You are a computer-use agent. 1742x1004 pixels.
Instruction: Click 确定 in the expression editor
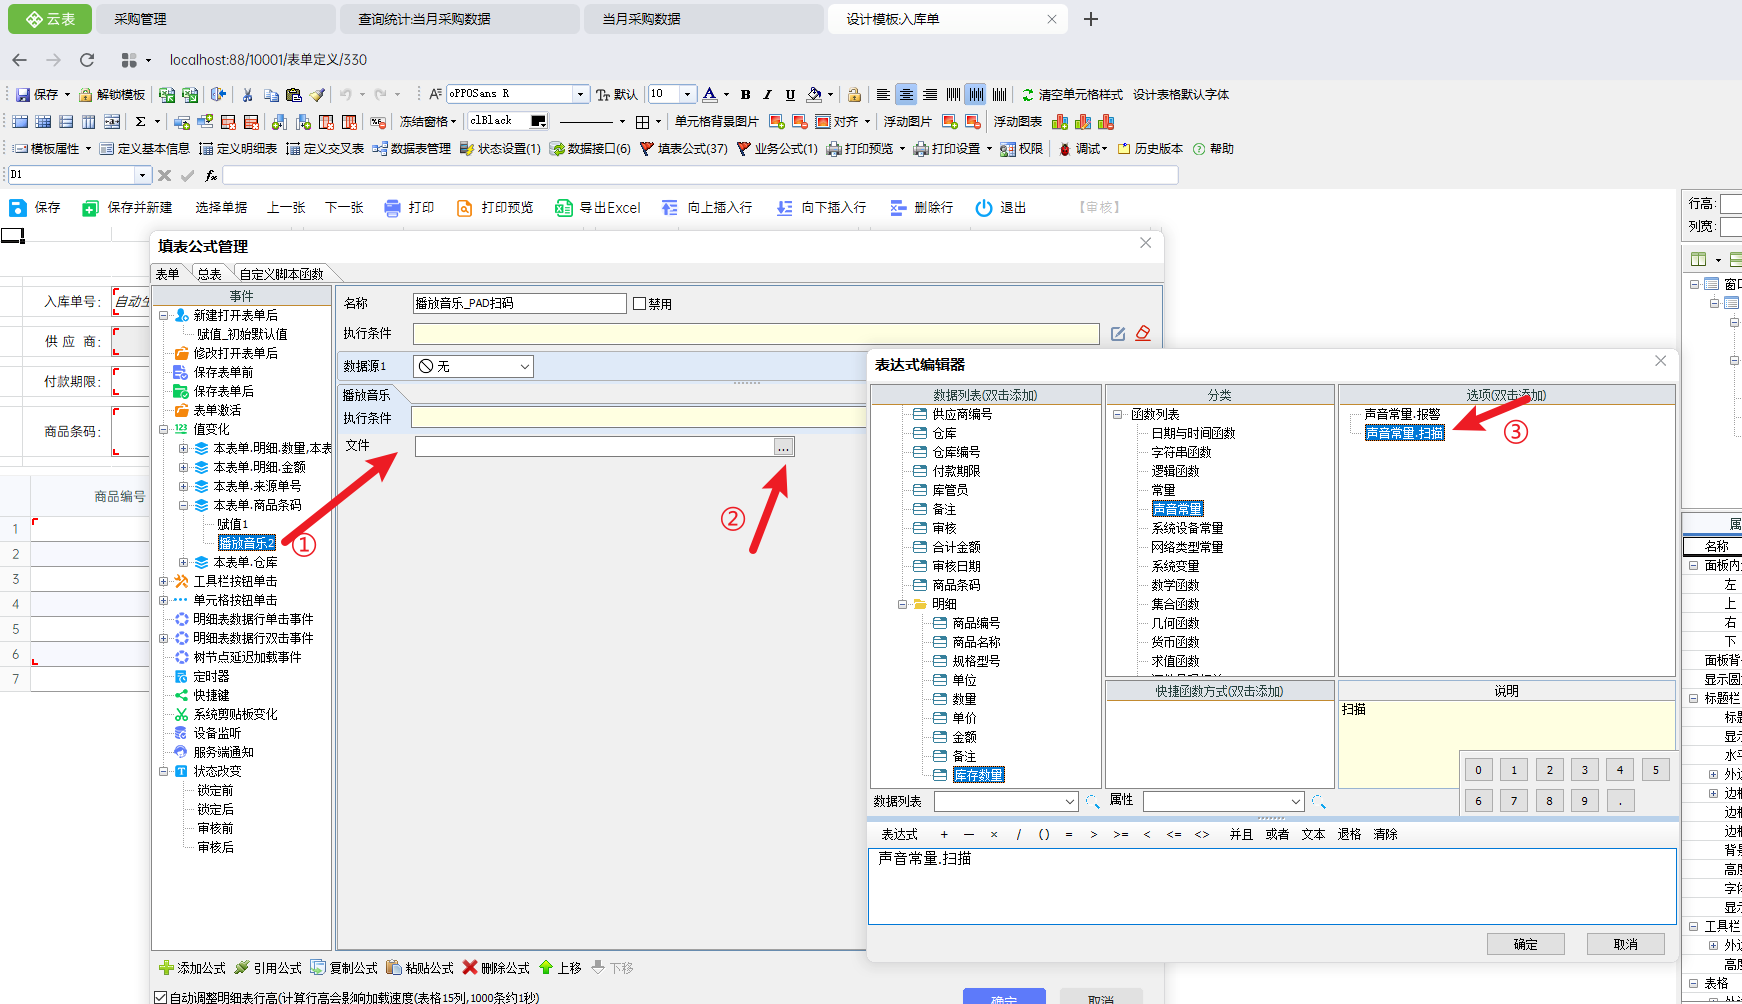(1525, 944)
